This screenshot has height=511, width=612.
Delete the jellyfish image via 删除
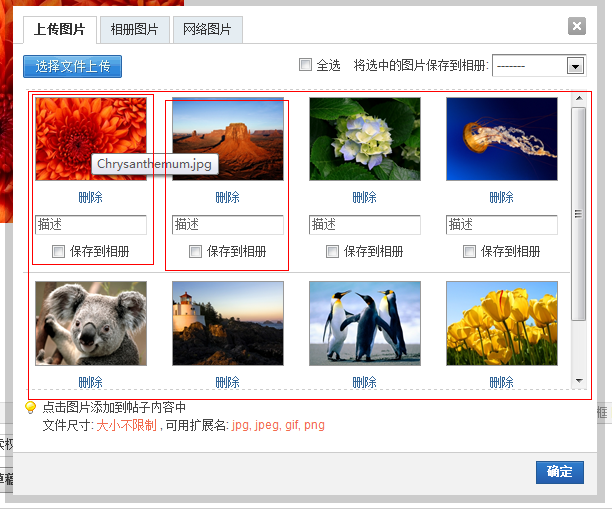(502, 198)
